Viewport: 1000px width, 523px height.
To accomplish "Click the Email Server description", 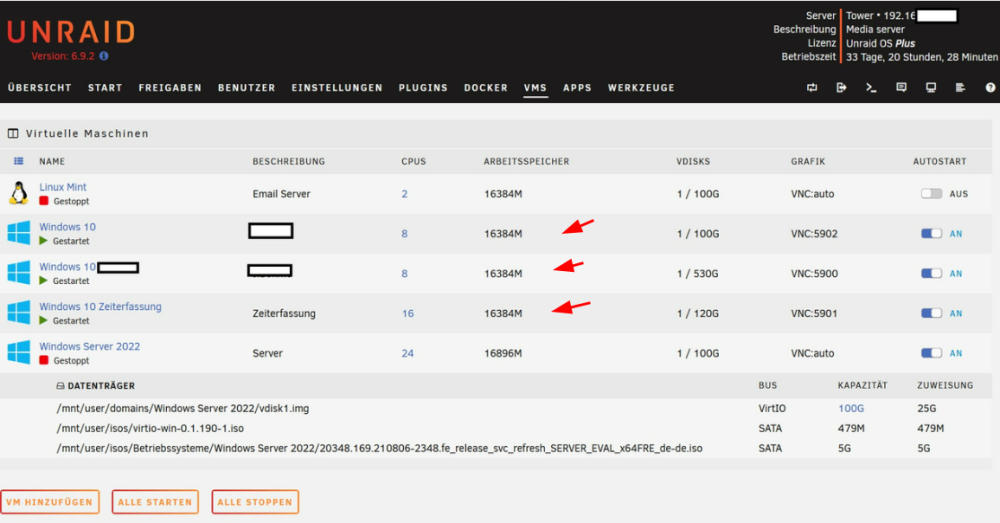I will pos(281,194).
